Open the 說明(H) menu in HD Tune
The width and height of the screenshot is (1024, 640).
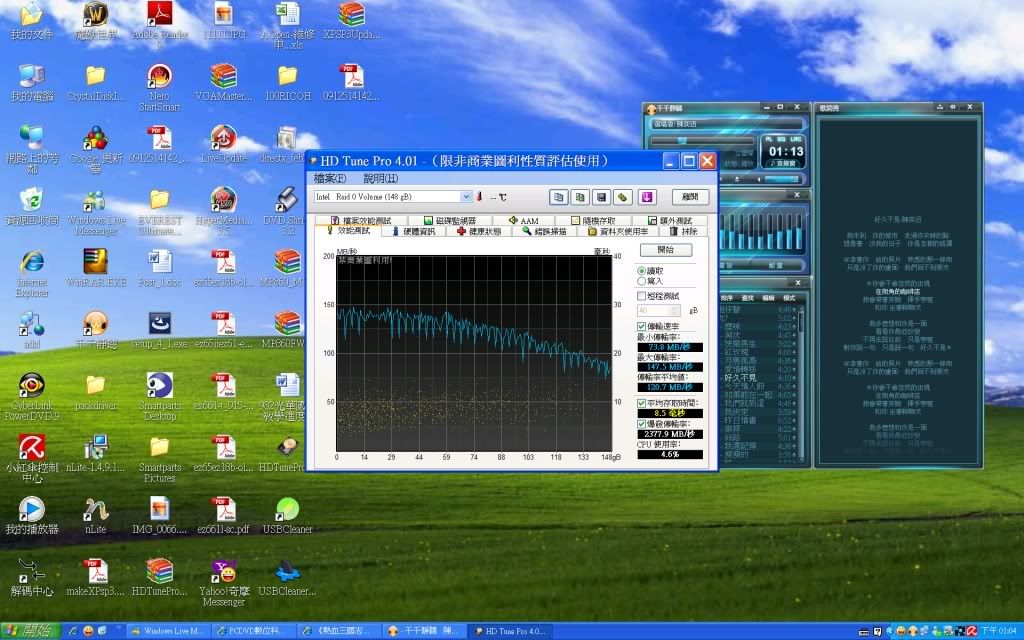[x=380, y=178]
